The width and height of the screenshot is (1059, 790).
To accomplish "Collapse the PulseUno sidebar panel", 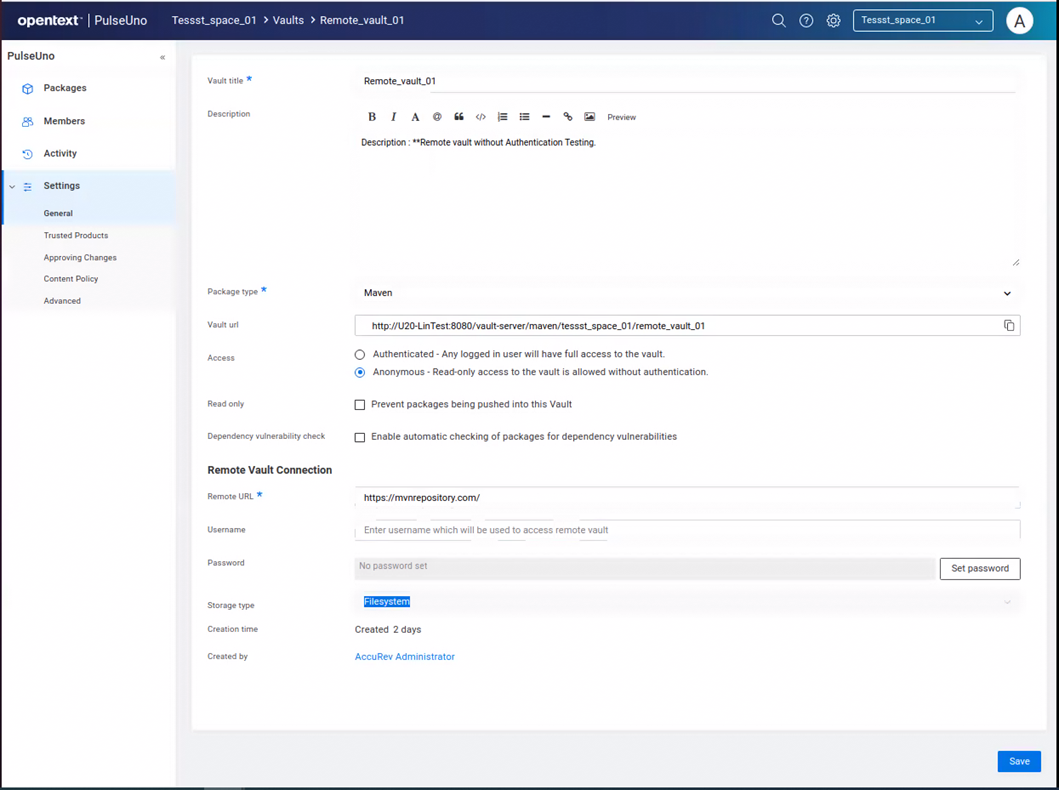I will point(162,57).
